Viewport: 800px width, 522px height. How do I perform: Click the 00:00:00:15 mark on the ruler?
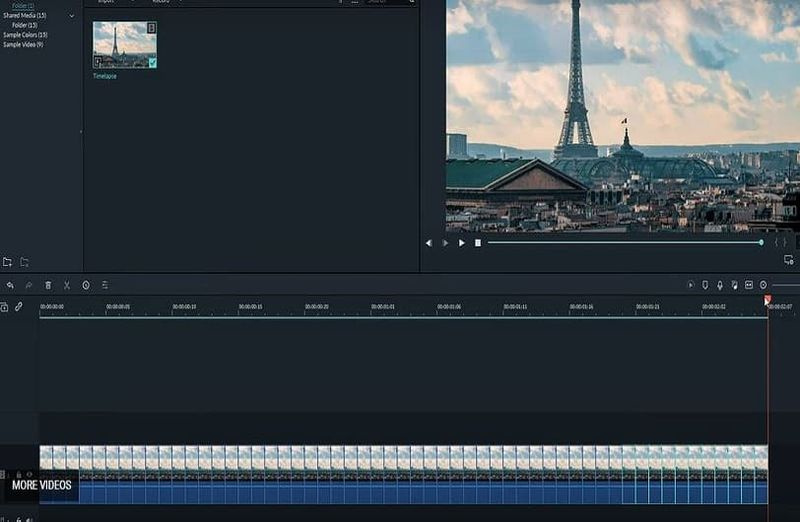point(251,307)
